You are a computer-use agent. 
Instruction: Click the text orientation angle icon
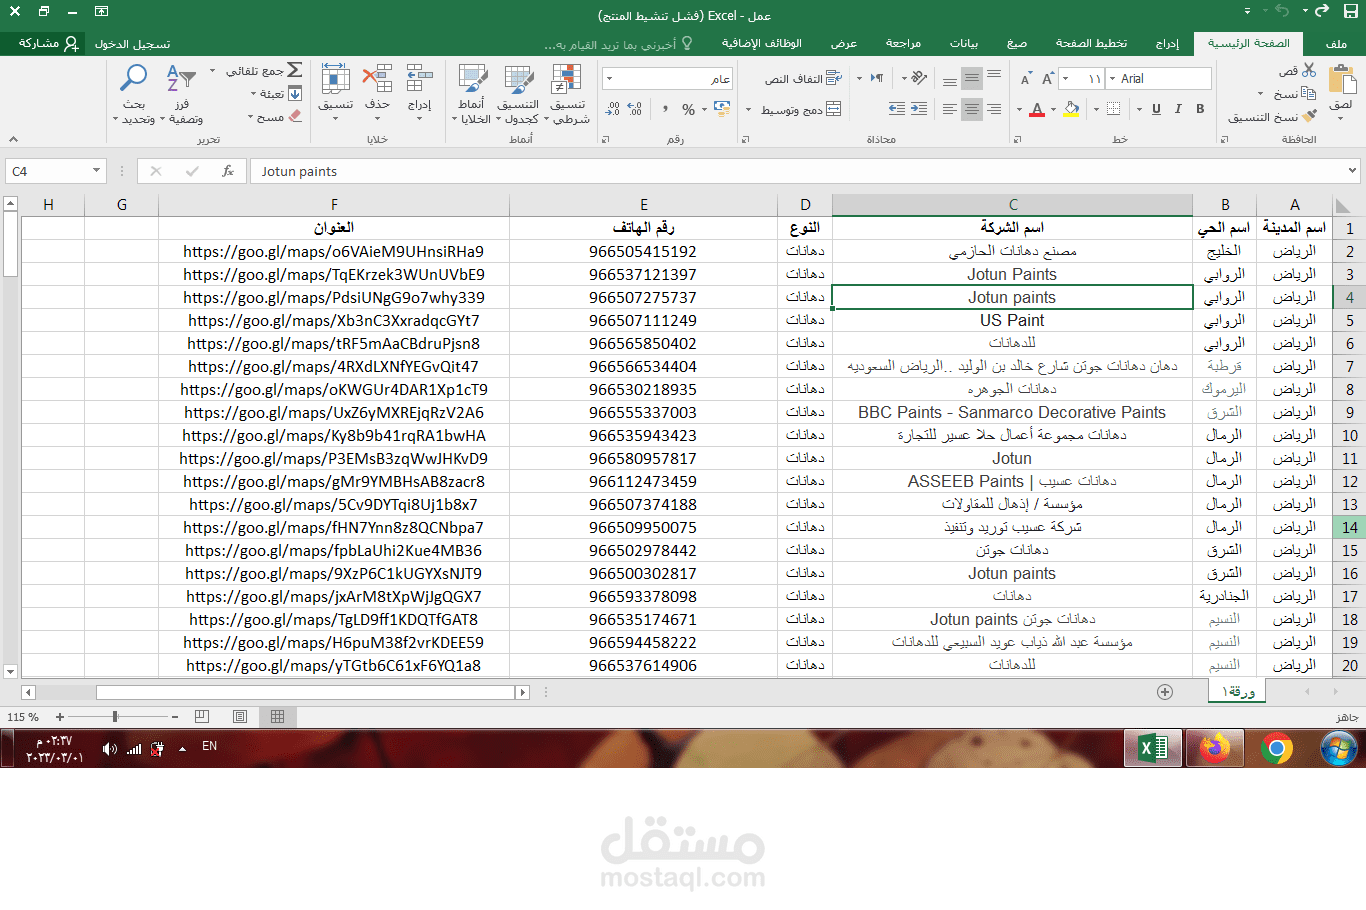click(x=919, y=78)
